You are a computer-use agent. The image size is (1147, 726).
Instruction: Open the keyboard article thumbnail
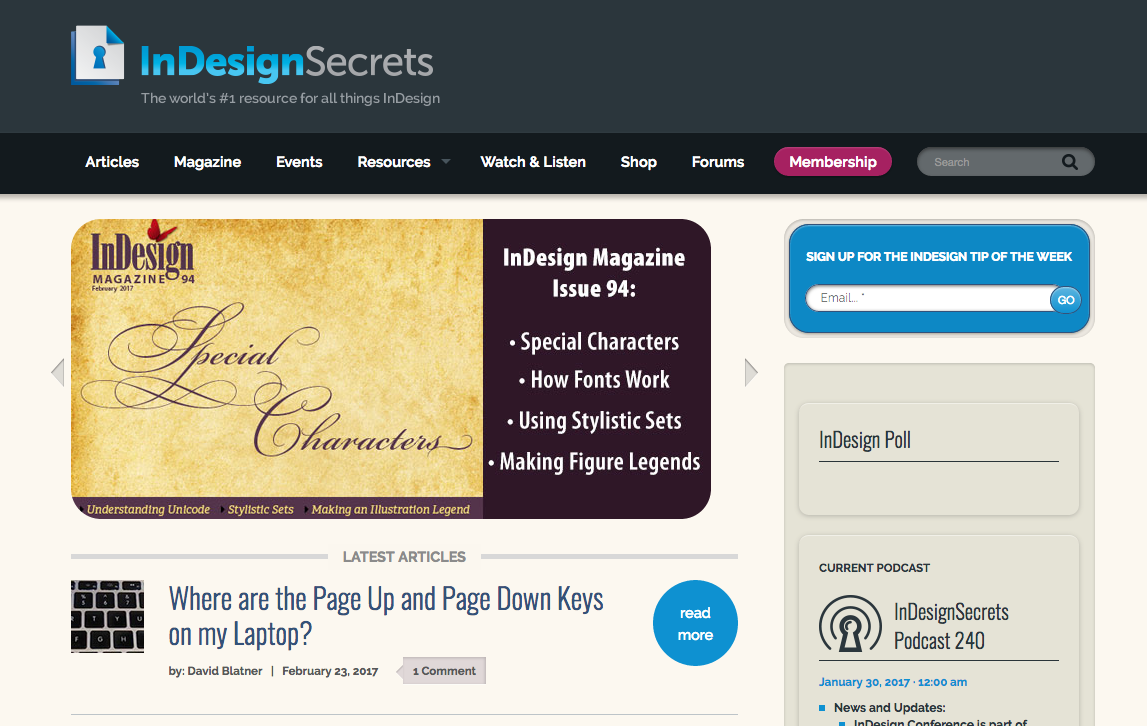[x=107, y=616]
